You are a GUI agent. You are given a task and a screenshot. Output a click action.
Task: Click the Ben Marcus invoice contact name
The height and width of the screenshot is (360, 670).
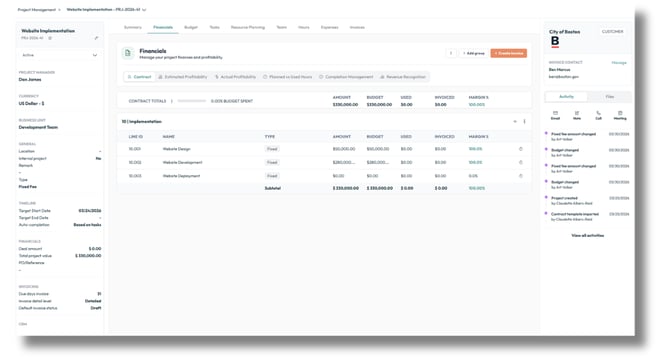click(559, 70)
